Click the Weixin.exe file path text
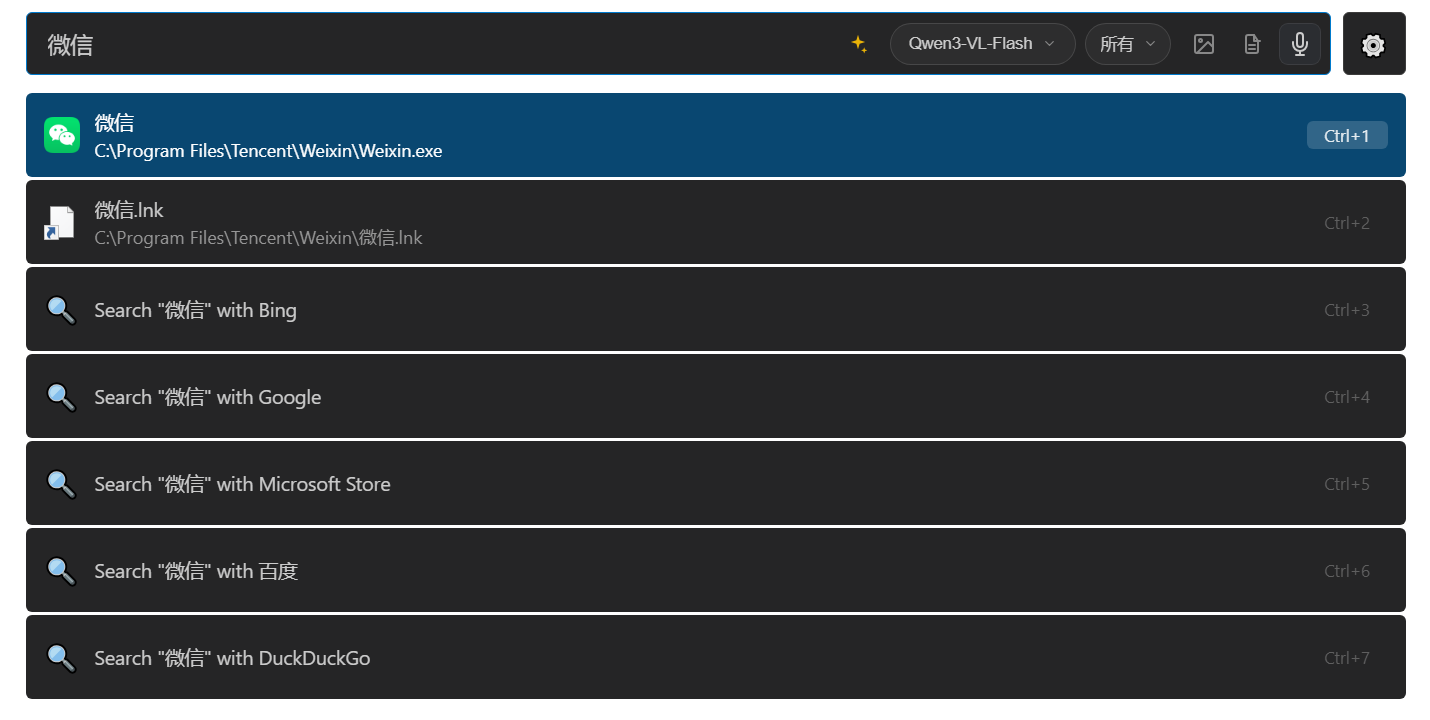 [x=268, y=151]
